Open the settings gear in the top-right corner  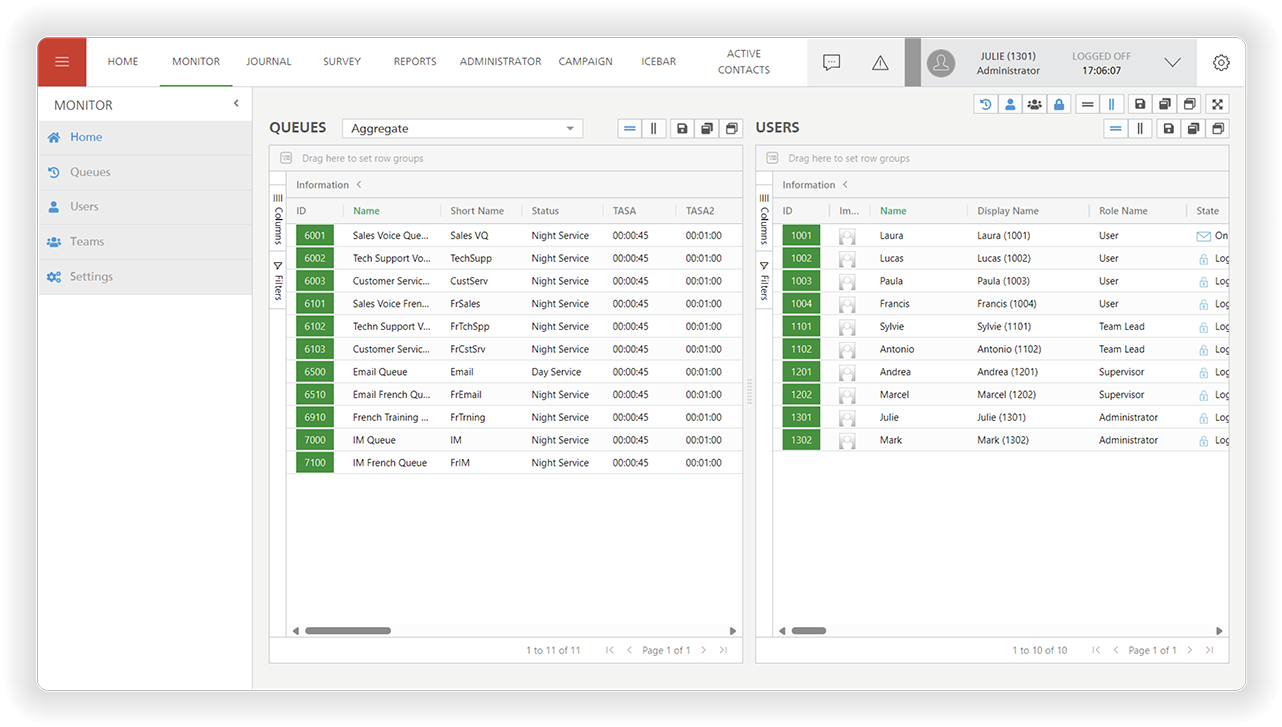click(1221, 62)
